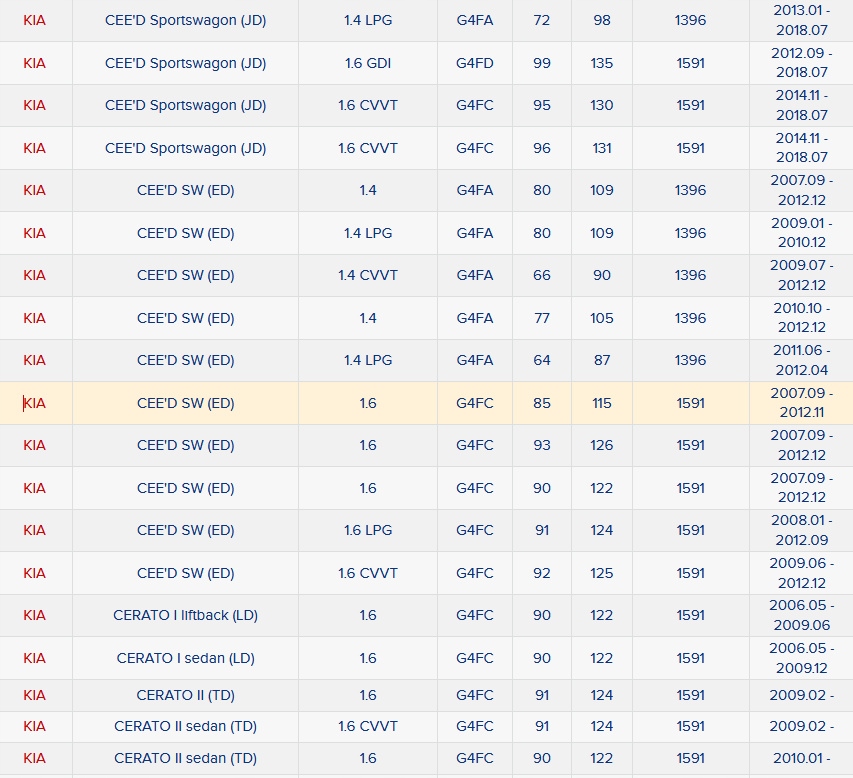Screen dimensions: 853x778
Task: Click KIA in the CERATO I sedan row
Action: click(34, 658)
